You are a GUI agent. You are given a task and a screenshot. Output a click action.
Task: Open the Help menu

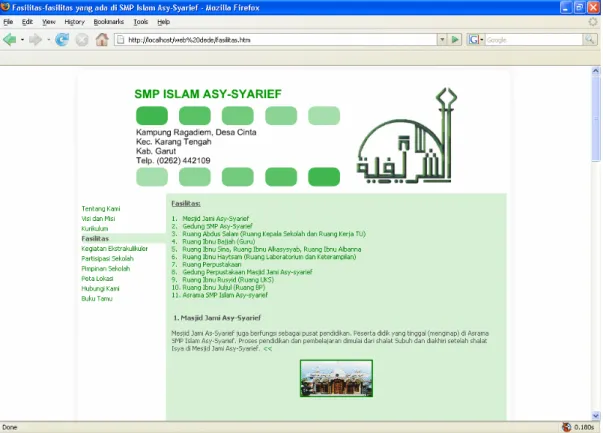click(x=163, y=22)
